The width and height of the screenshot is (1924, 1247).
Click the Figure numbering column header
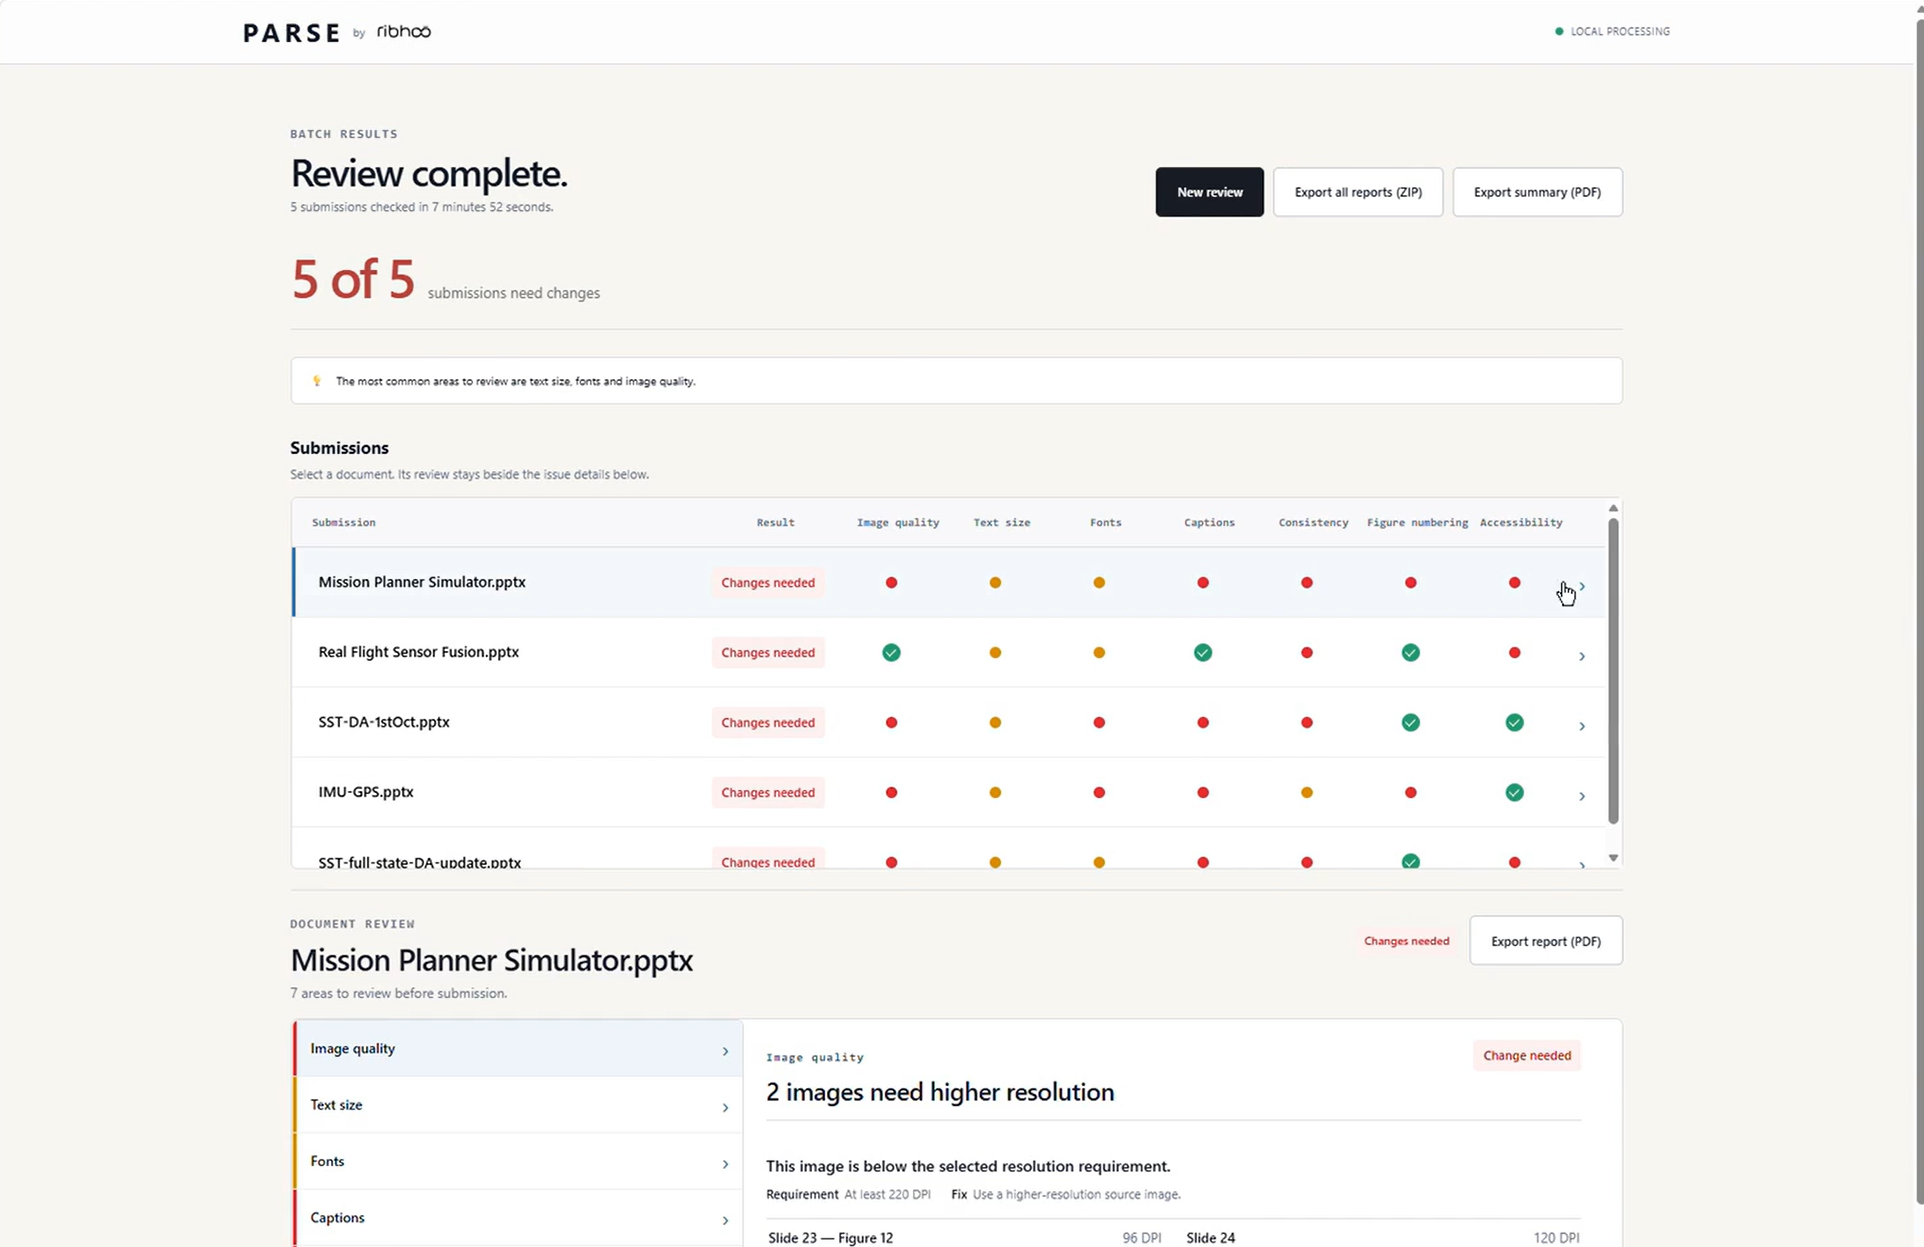tap(1417, 523)
